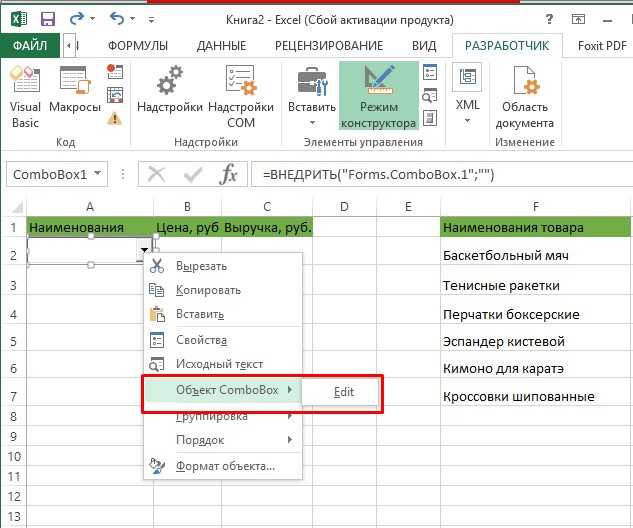Select row 9 header
Screen dimensions: 633x528
(13, 436)
